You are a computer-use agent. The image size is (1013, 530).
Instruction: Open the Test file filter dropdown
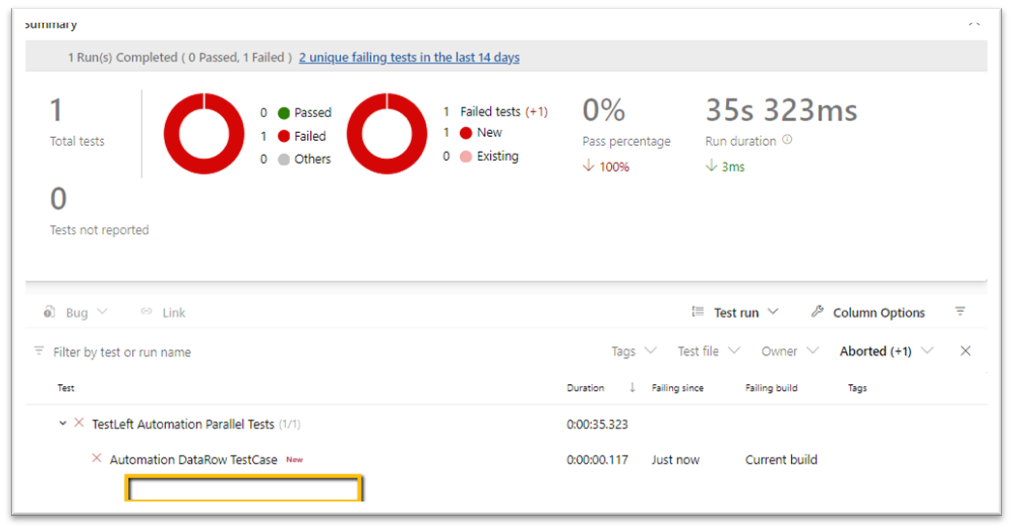[709, 351]
